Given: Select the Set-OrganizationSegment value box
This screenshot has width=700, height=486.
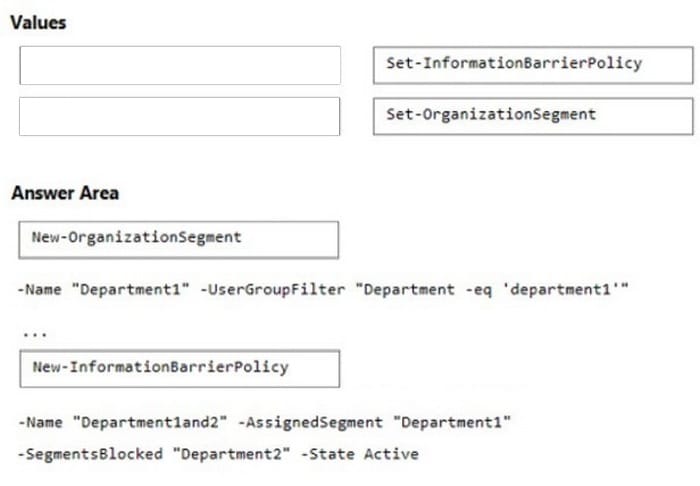Looking at the screenshot, I should coord(533,116).
